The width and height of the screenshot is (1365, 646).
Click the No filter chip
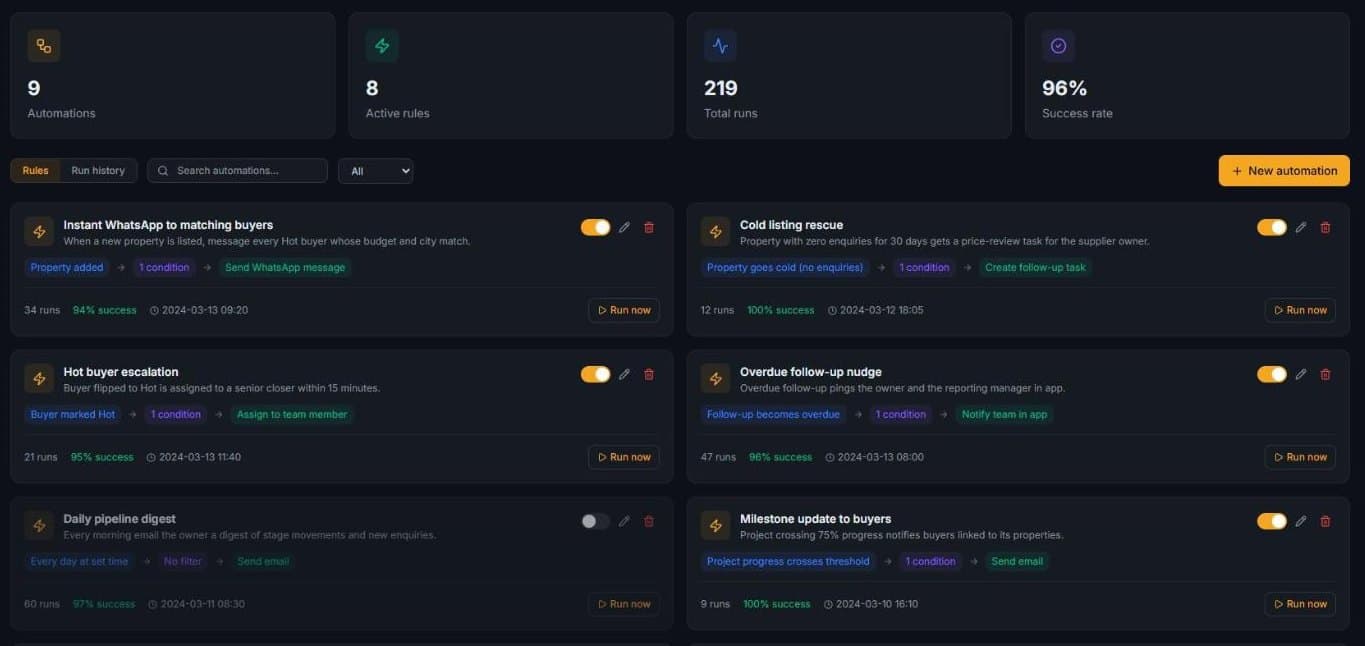coord(183,562)
